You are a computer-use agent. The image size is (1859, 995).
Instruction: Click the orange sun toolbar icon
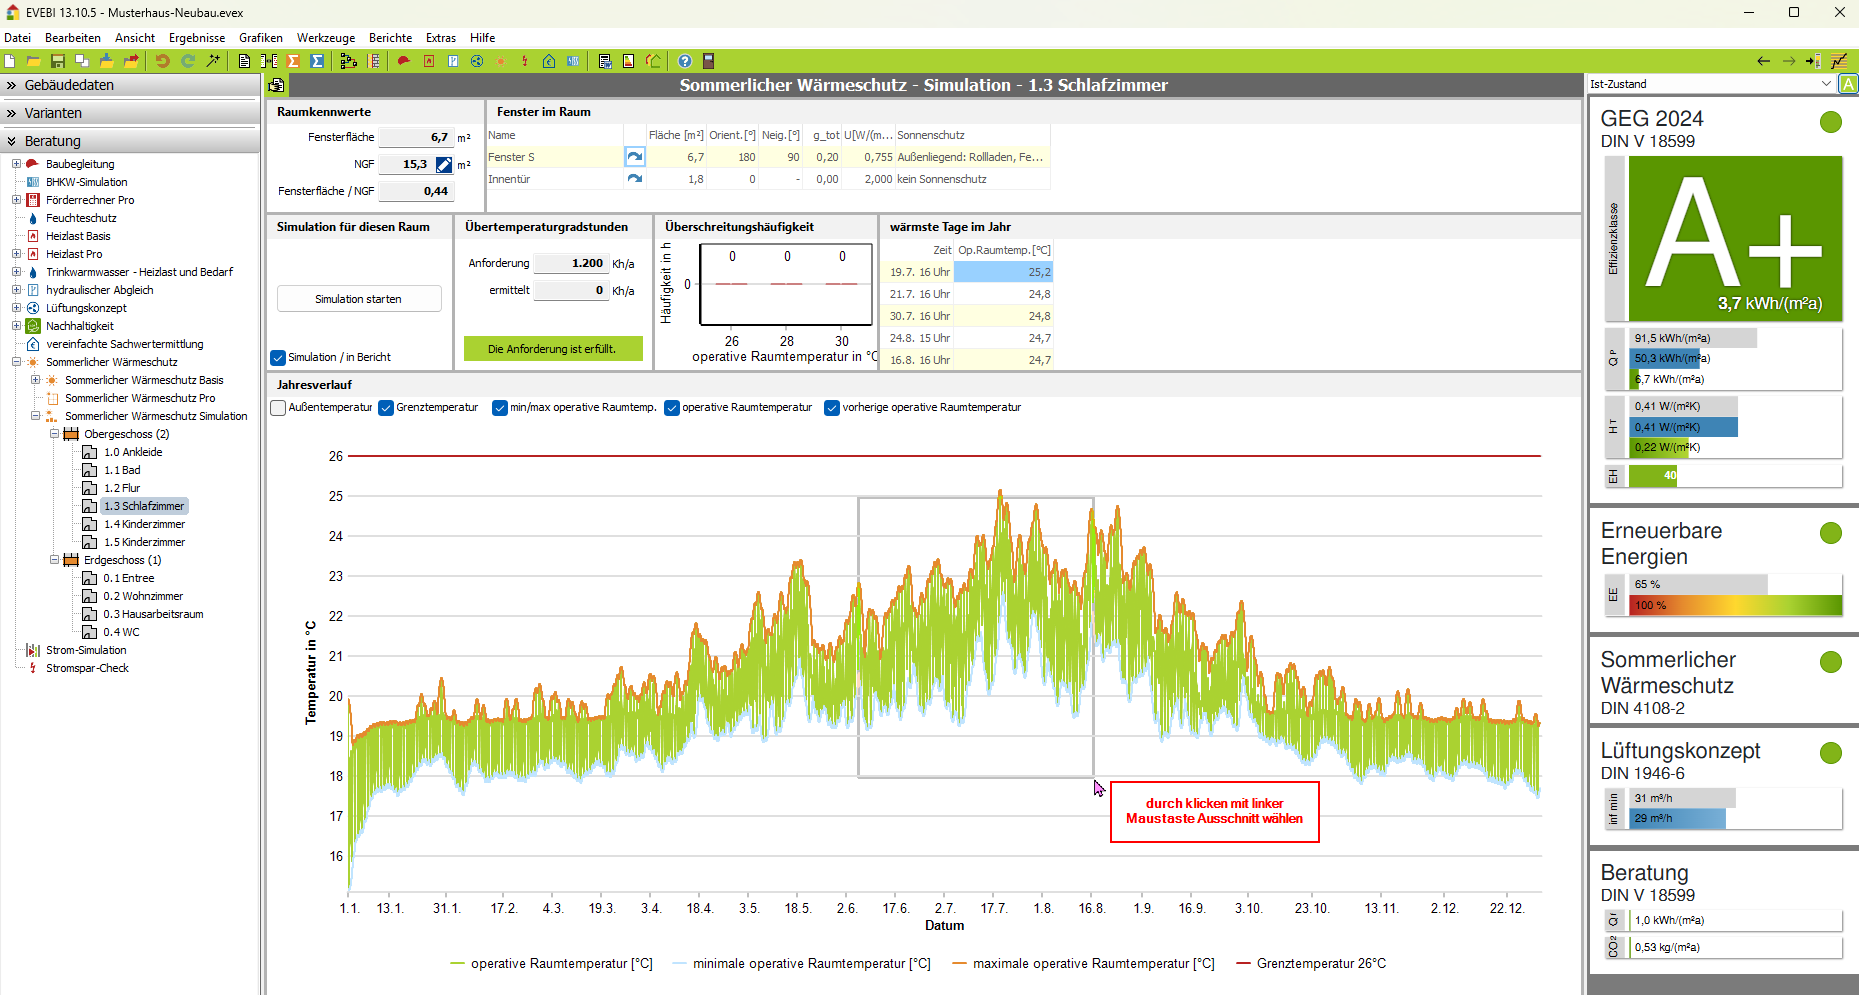point(501,61)
